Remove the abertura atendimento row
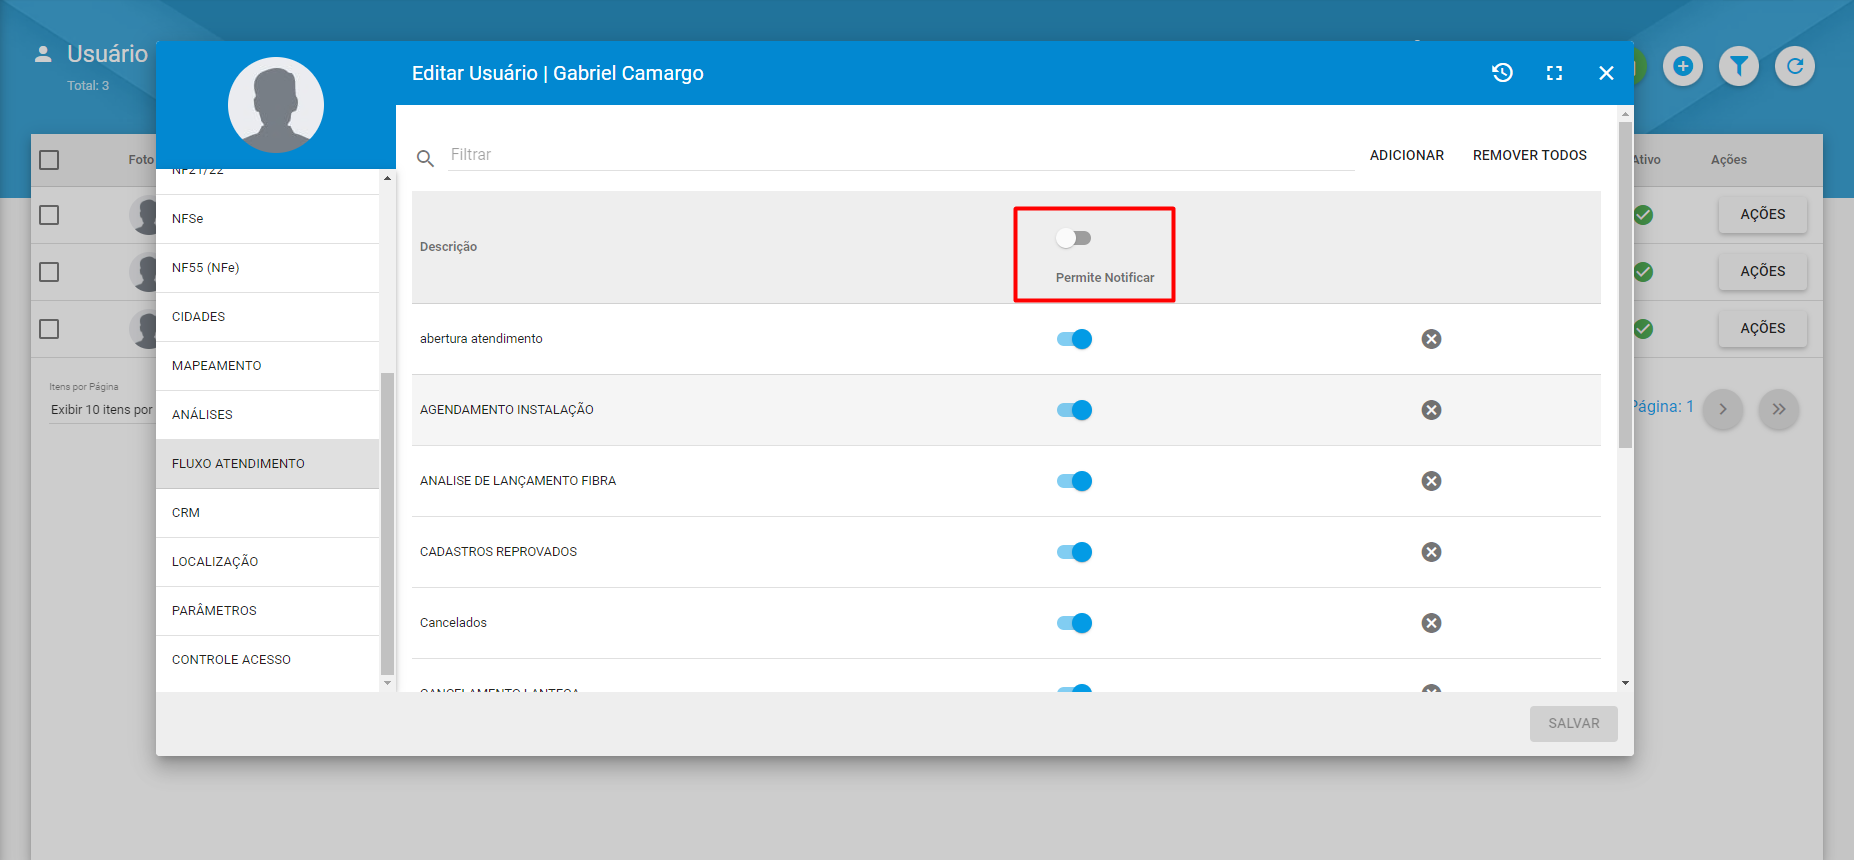This screenshot has width=1854, height=860. click(x=1431, y=339)
